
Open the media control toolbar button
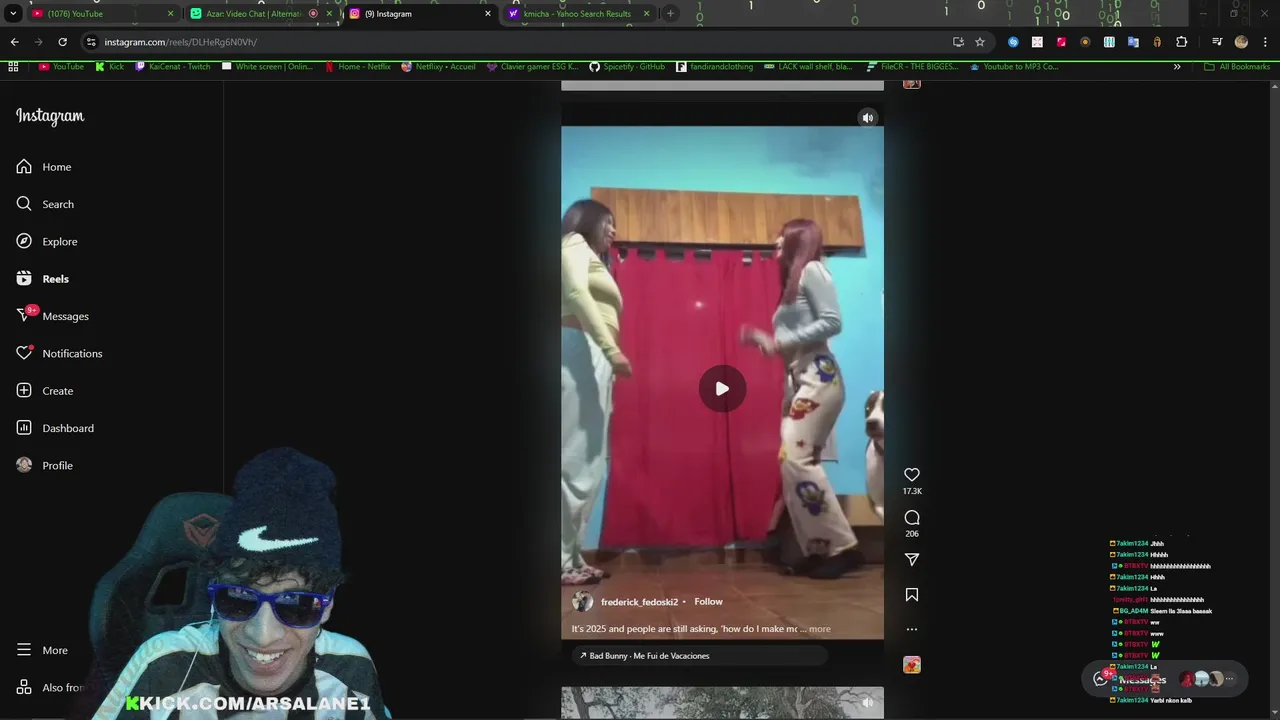pos(1217,42)
